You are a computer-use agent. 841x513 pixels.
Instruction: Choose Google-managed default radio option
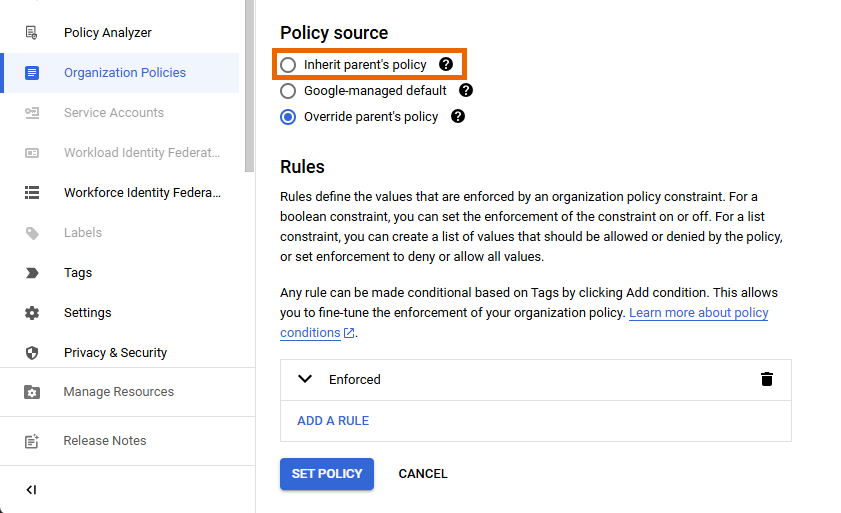pyautogui.click(x=288, y=91)
